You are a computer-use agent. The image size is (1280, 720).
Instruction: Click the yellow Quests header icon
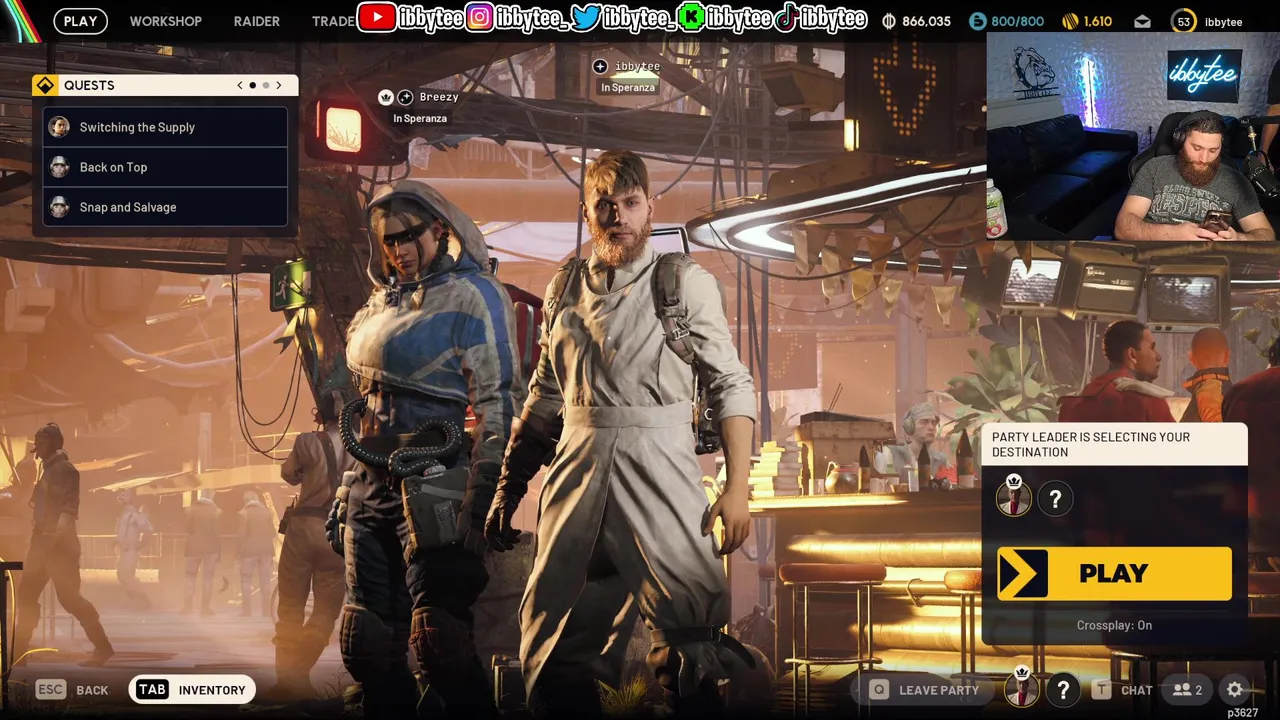(x=45, y=85)
